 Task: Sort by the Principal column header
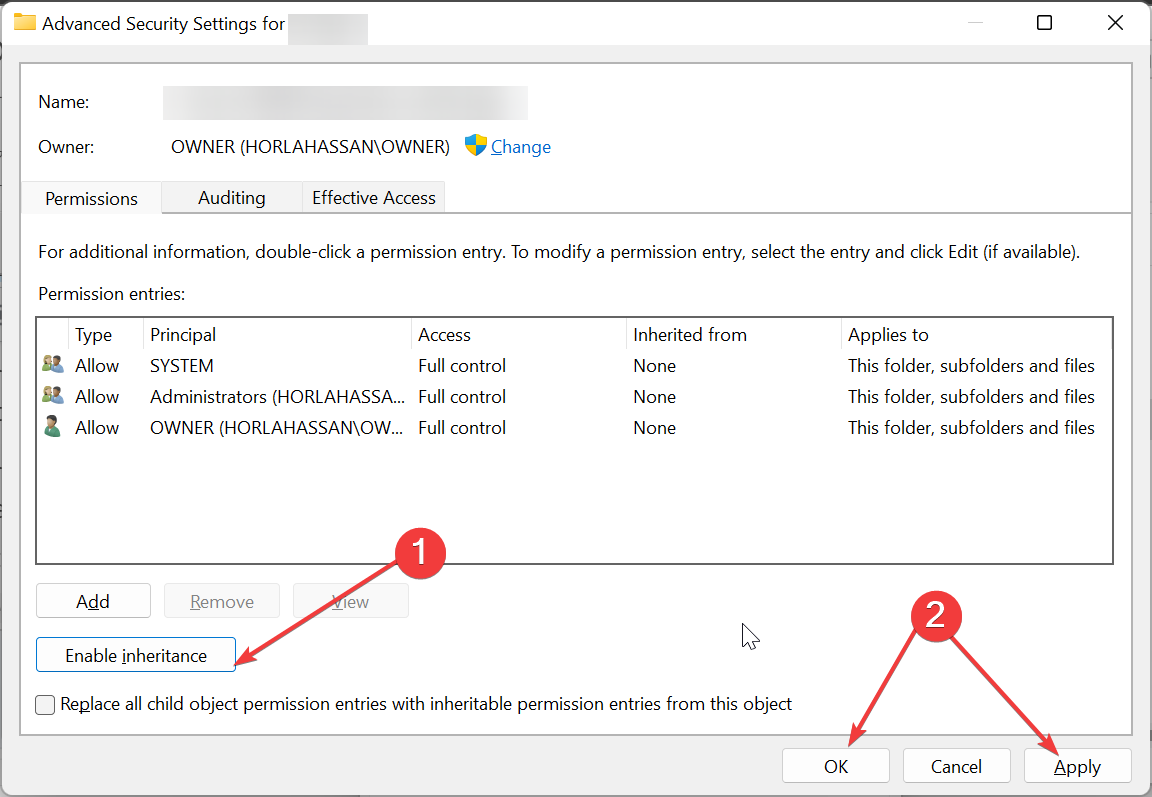coord(183,335)
